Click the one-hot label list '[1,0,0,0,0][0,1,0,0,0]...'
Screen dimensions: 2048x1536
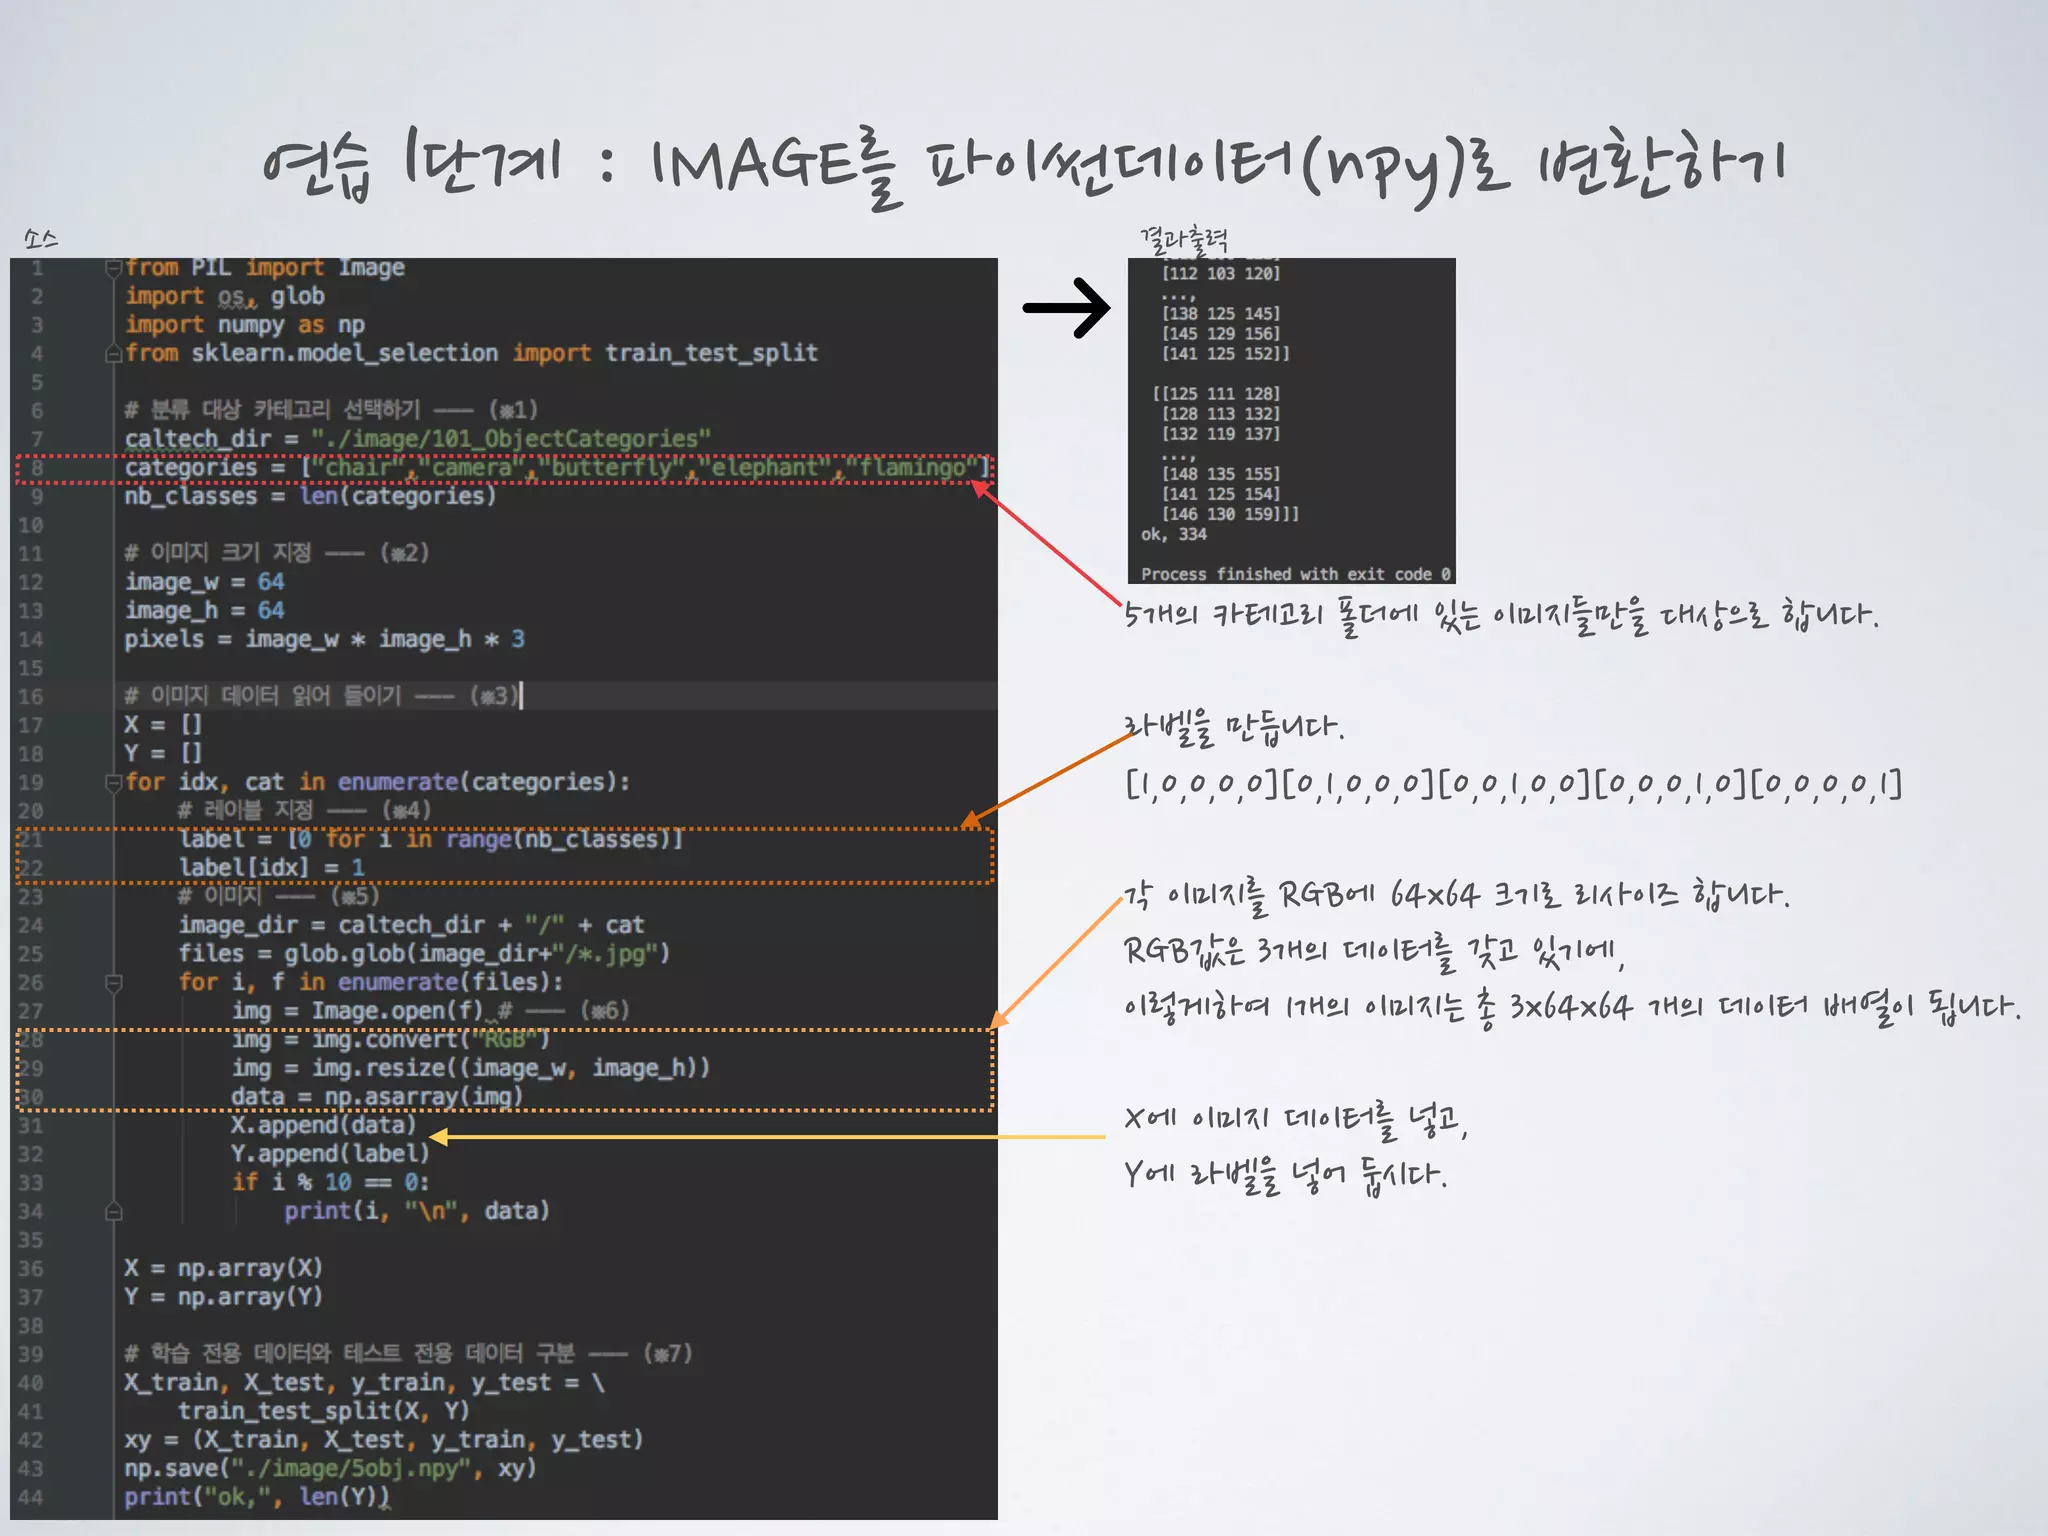coord(1514,783)
